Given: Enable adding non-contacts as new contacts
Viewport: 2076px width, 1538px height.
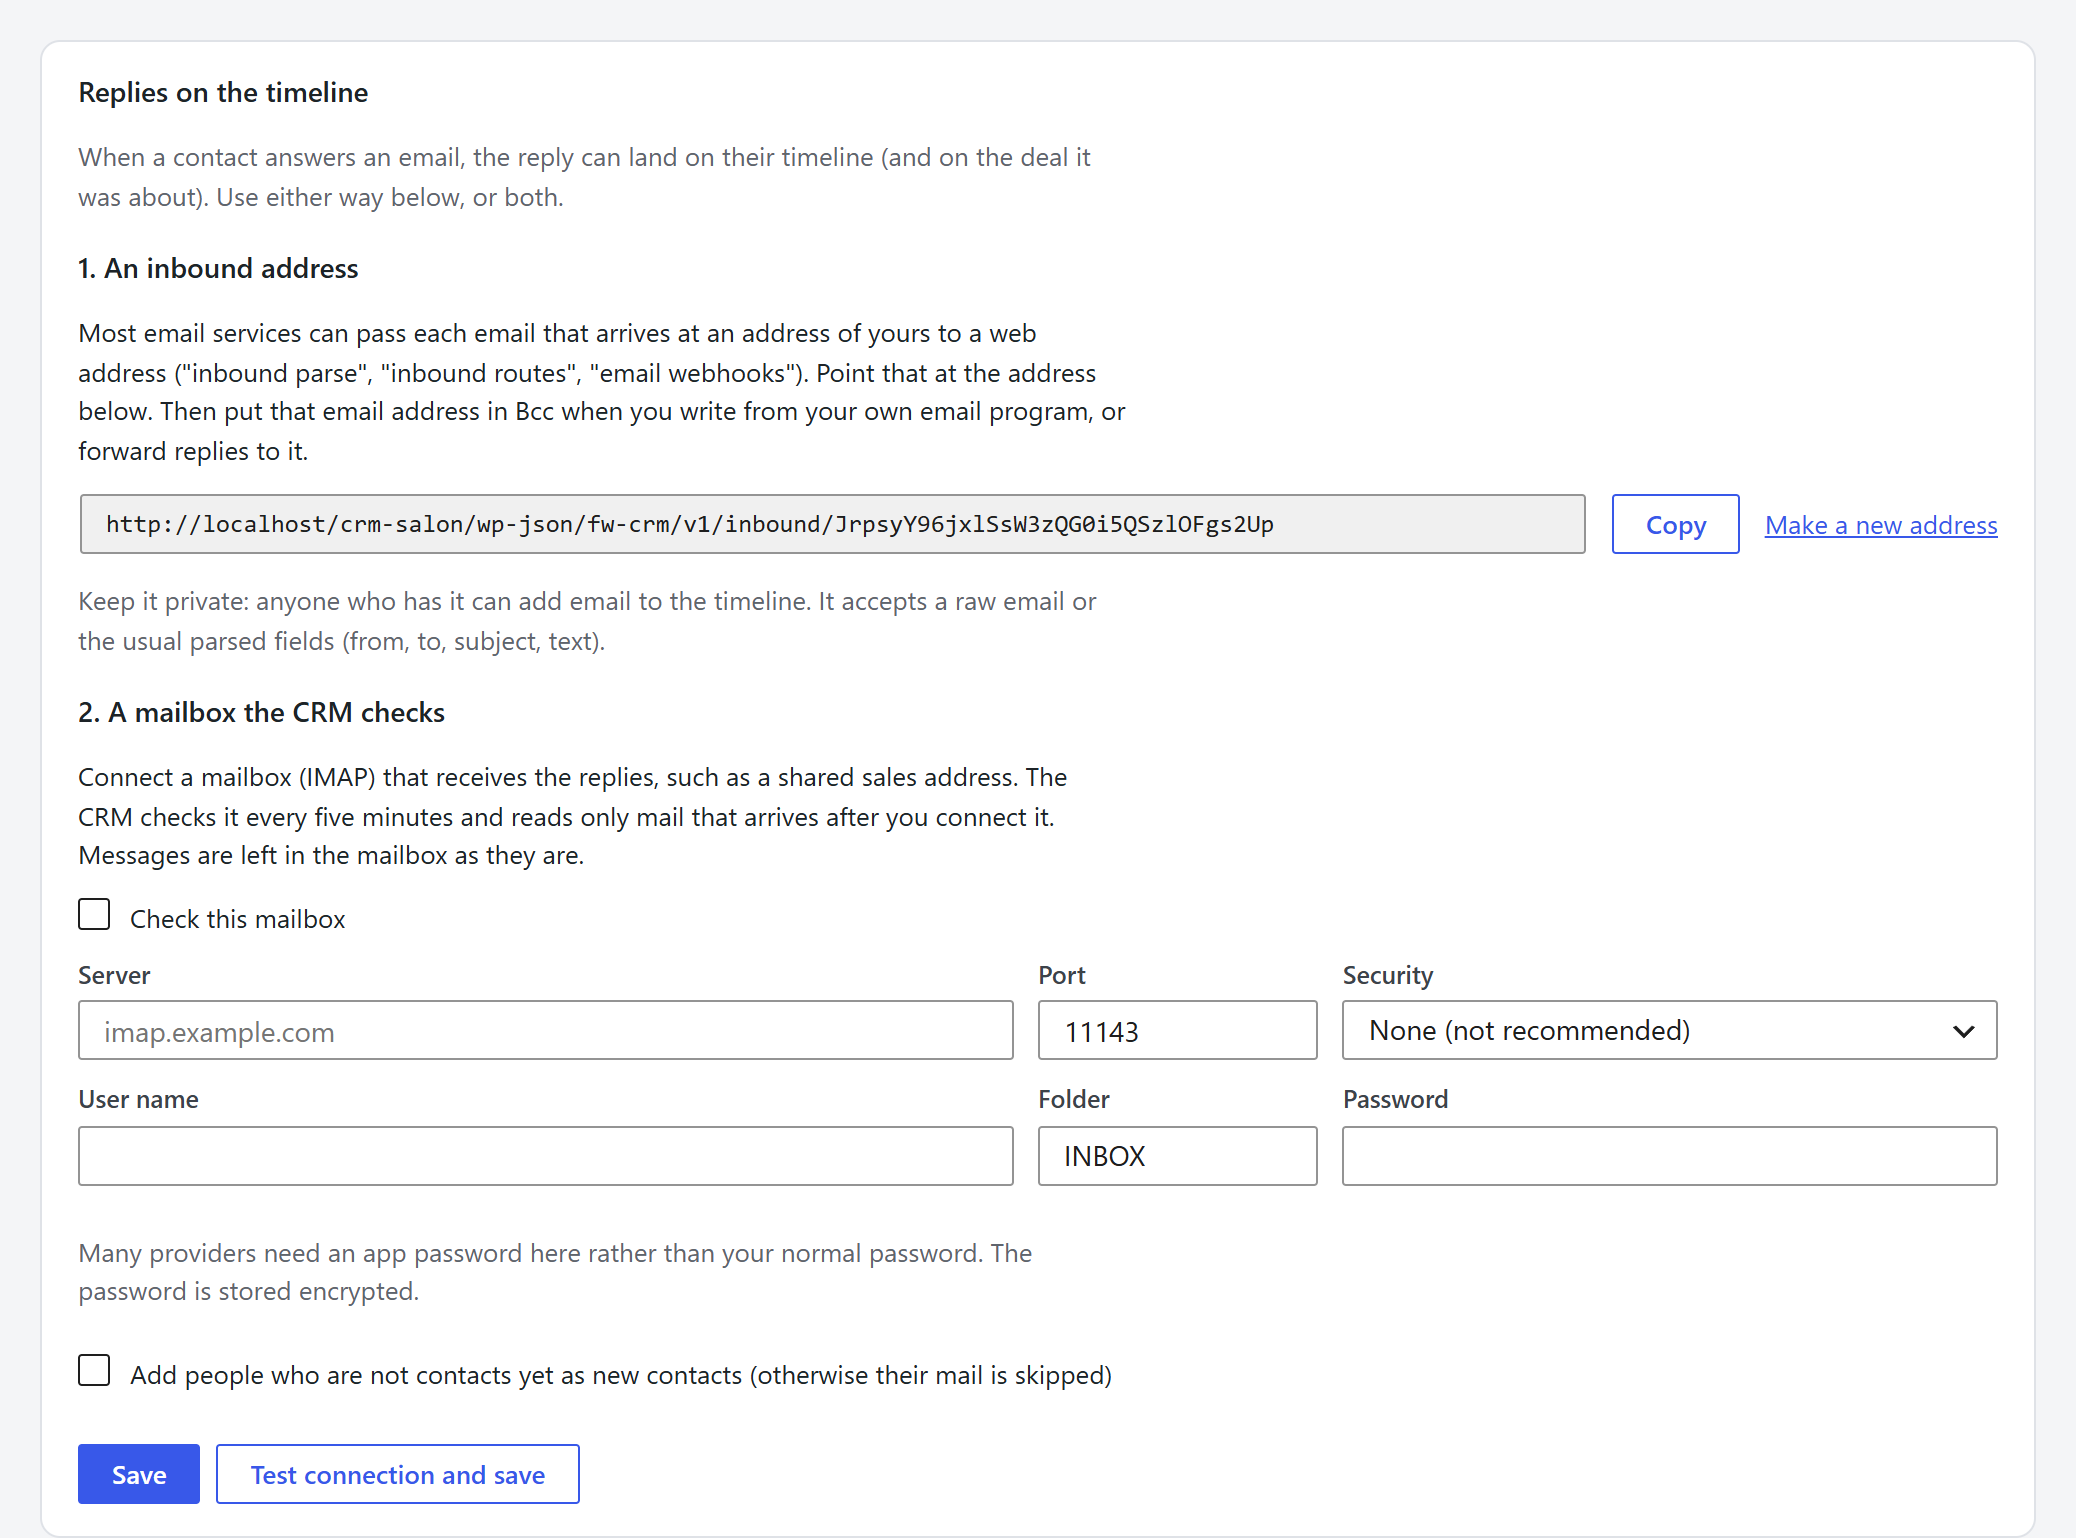Looking at the screenshot, I should 94,1371.
